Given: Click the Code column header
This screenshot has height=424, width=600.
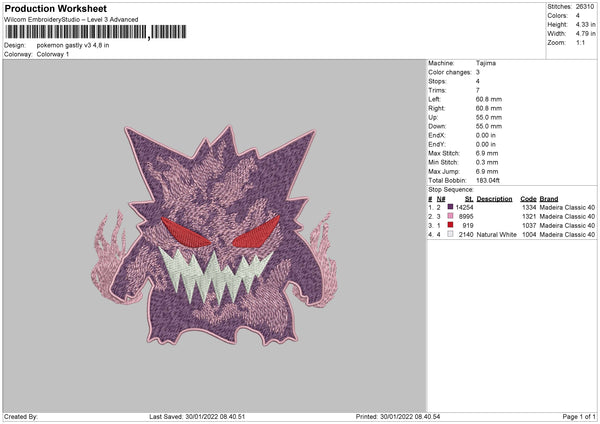Looking at the screenshot, I should tap(528, 198).
